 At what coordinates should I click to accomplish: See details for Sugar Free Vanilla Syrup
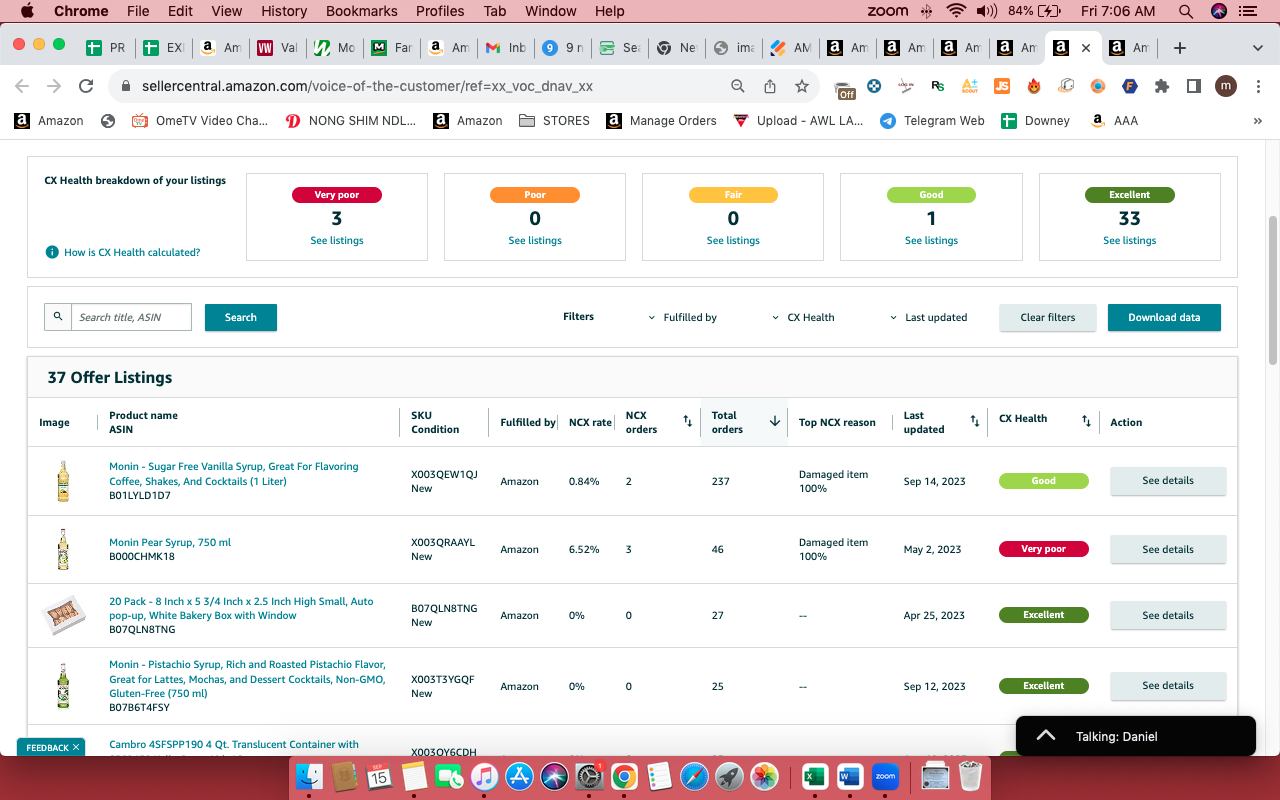coord(1168,481)
